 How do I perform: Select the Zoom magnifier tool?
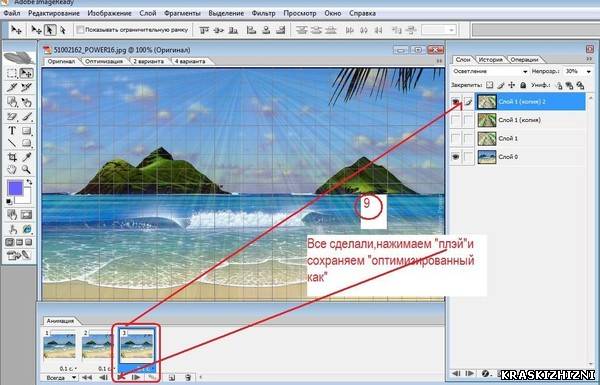[x=26, y=170]
